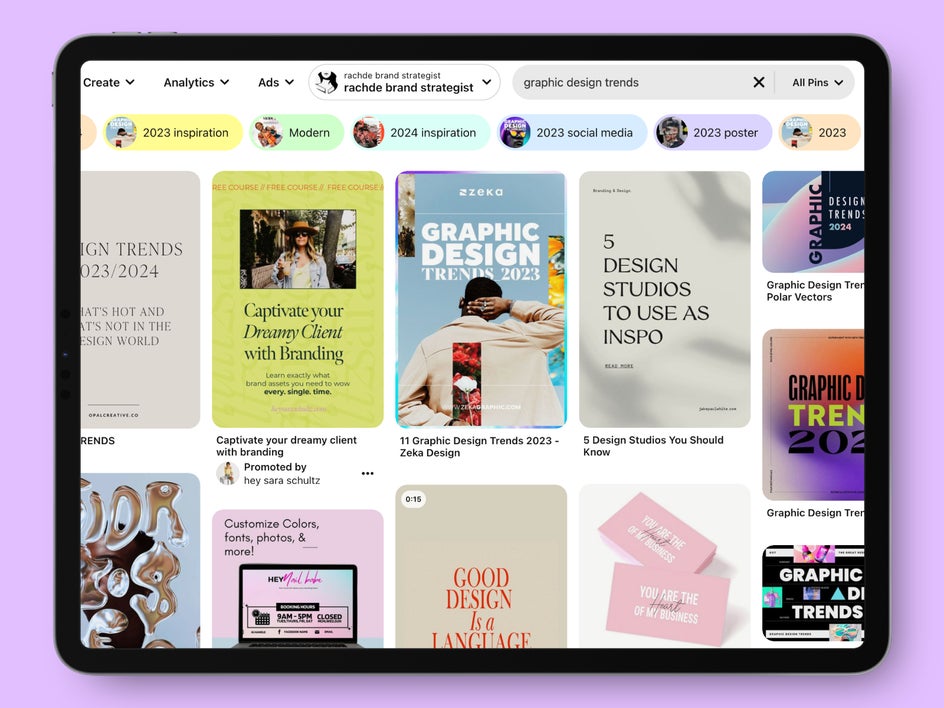Select the 2023 social media filter chip
Image resolution: width=944 pixels, height=708 pixels.
click(x=572, y=132)
